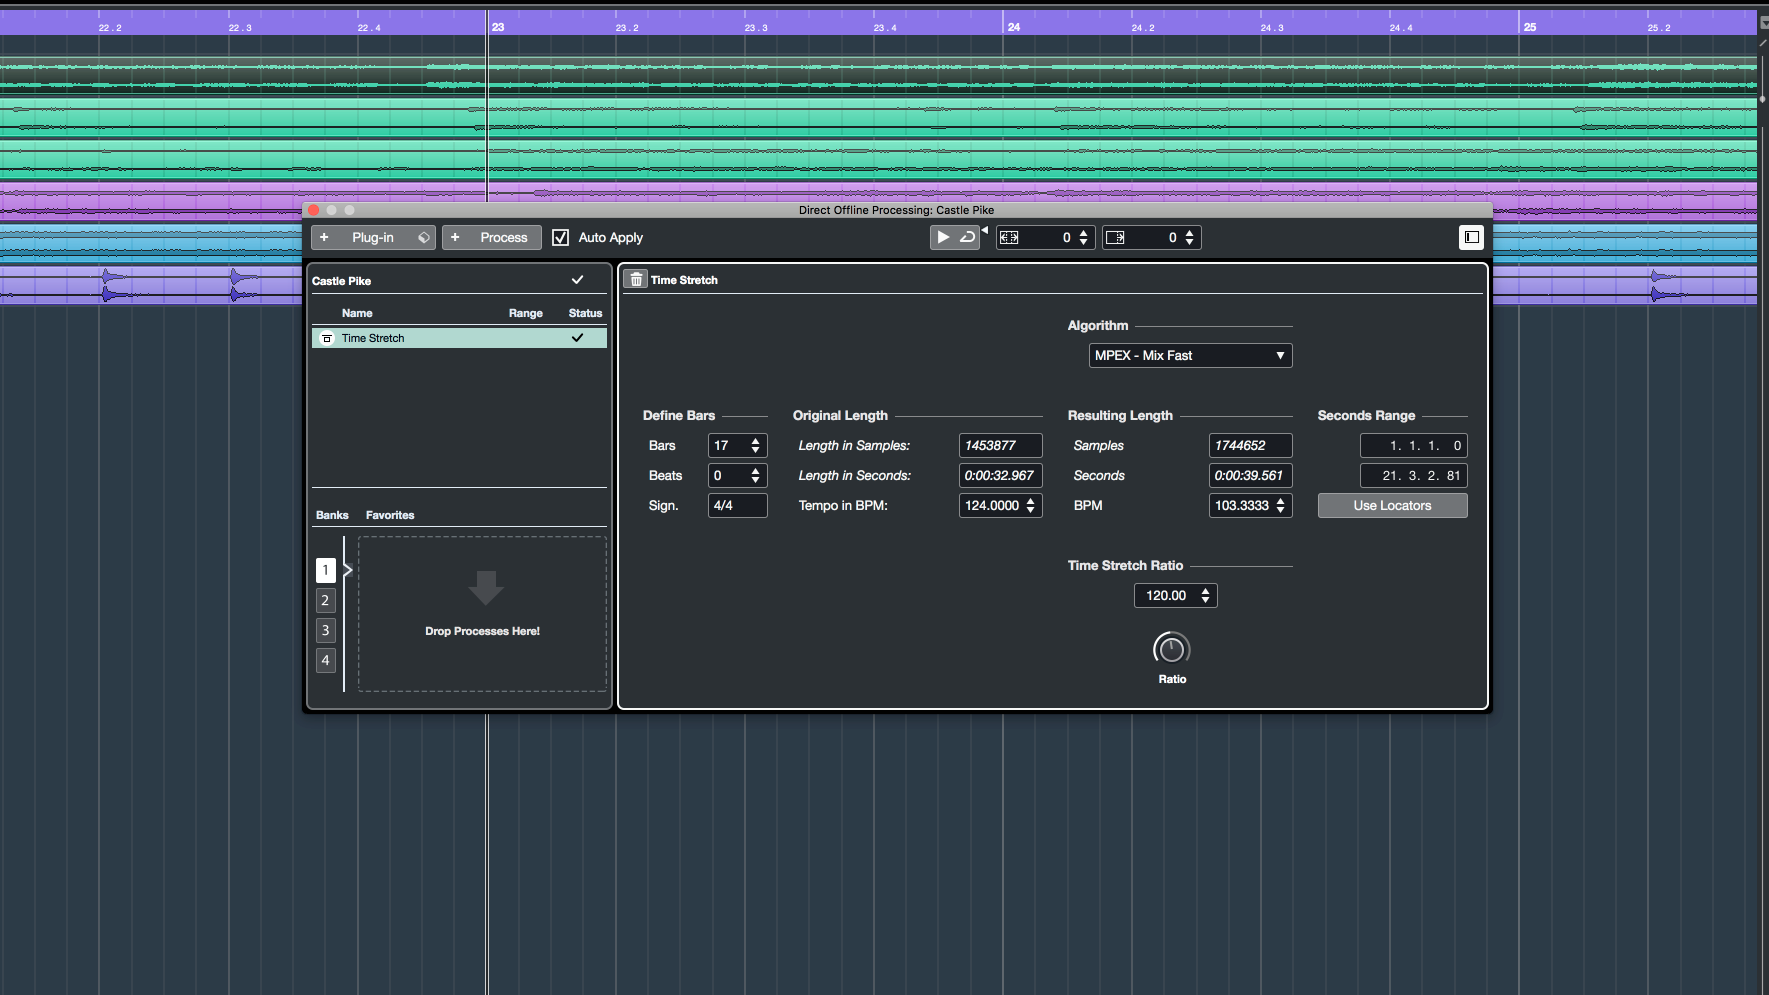Click the Castle Pike checkmark
Viewport: 1769px width, 995px height.
coord(577,280)
